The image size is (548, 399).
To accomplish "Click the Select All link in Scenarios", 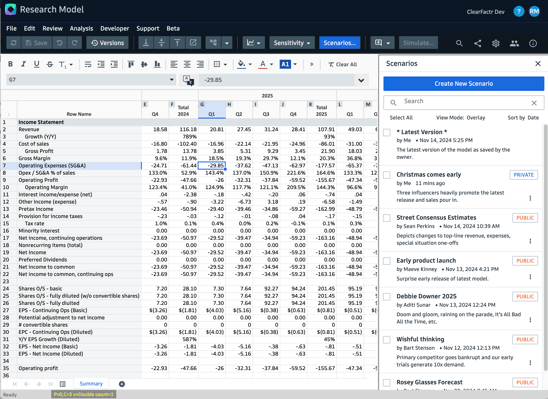I will tap(401, 118).
